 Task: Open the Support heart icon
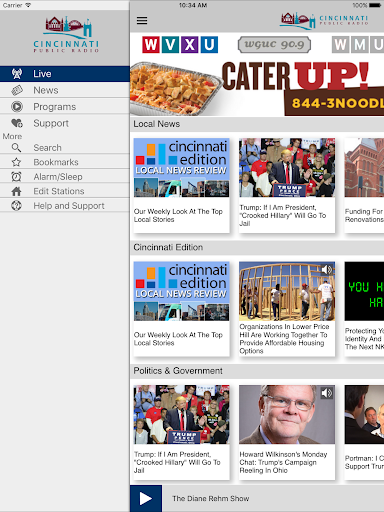17,123
